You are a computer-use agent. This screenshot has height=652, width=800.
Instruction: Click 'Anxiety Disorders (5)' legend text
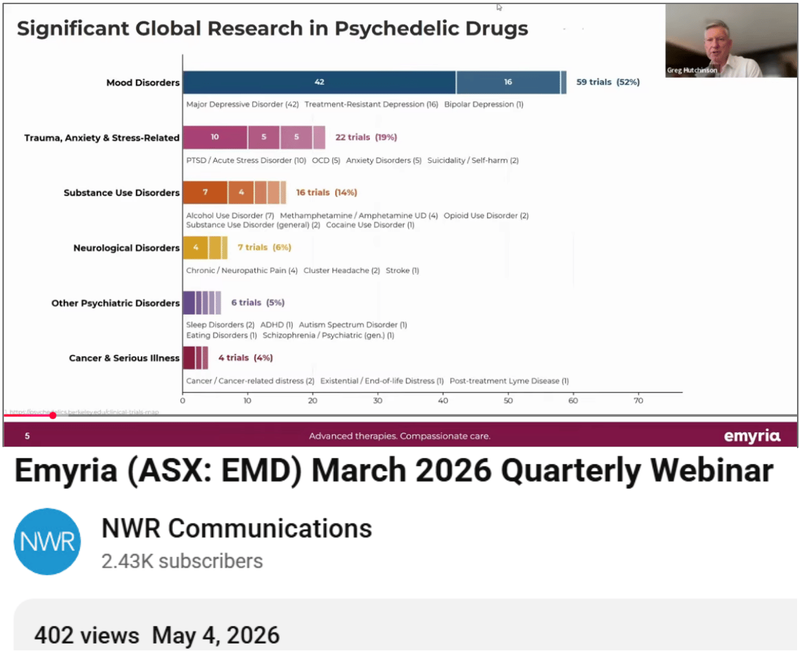click(384, 160)
